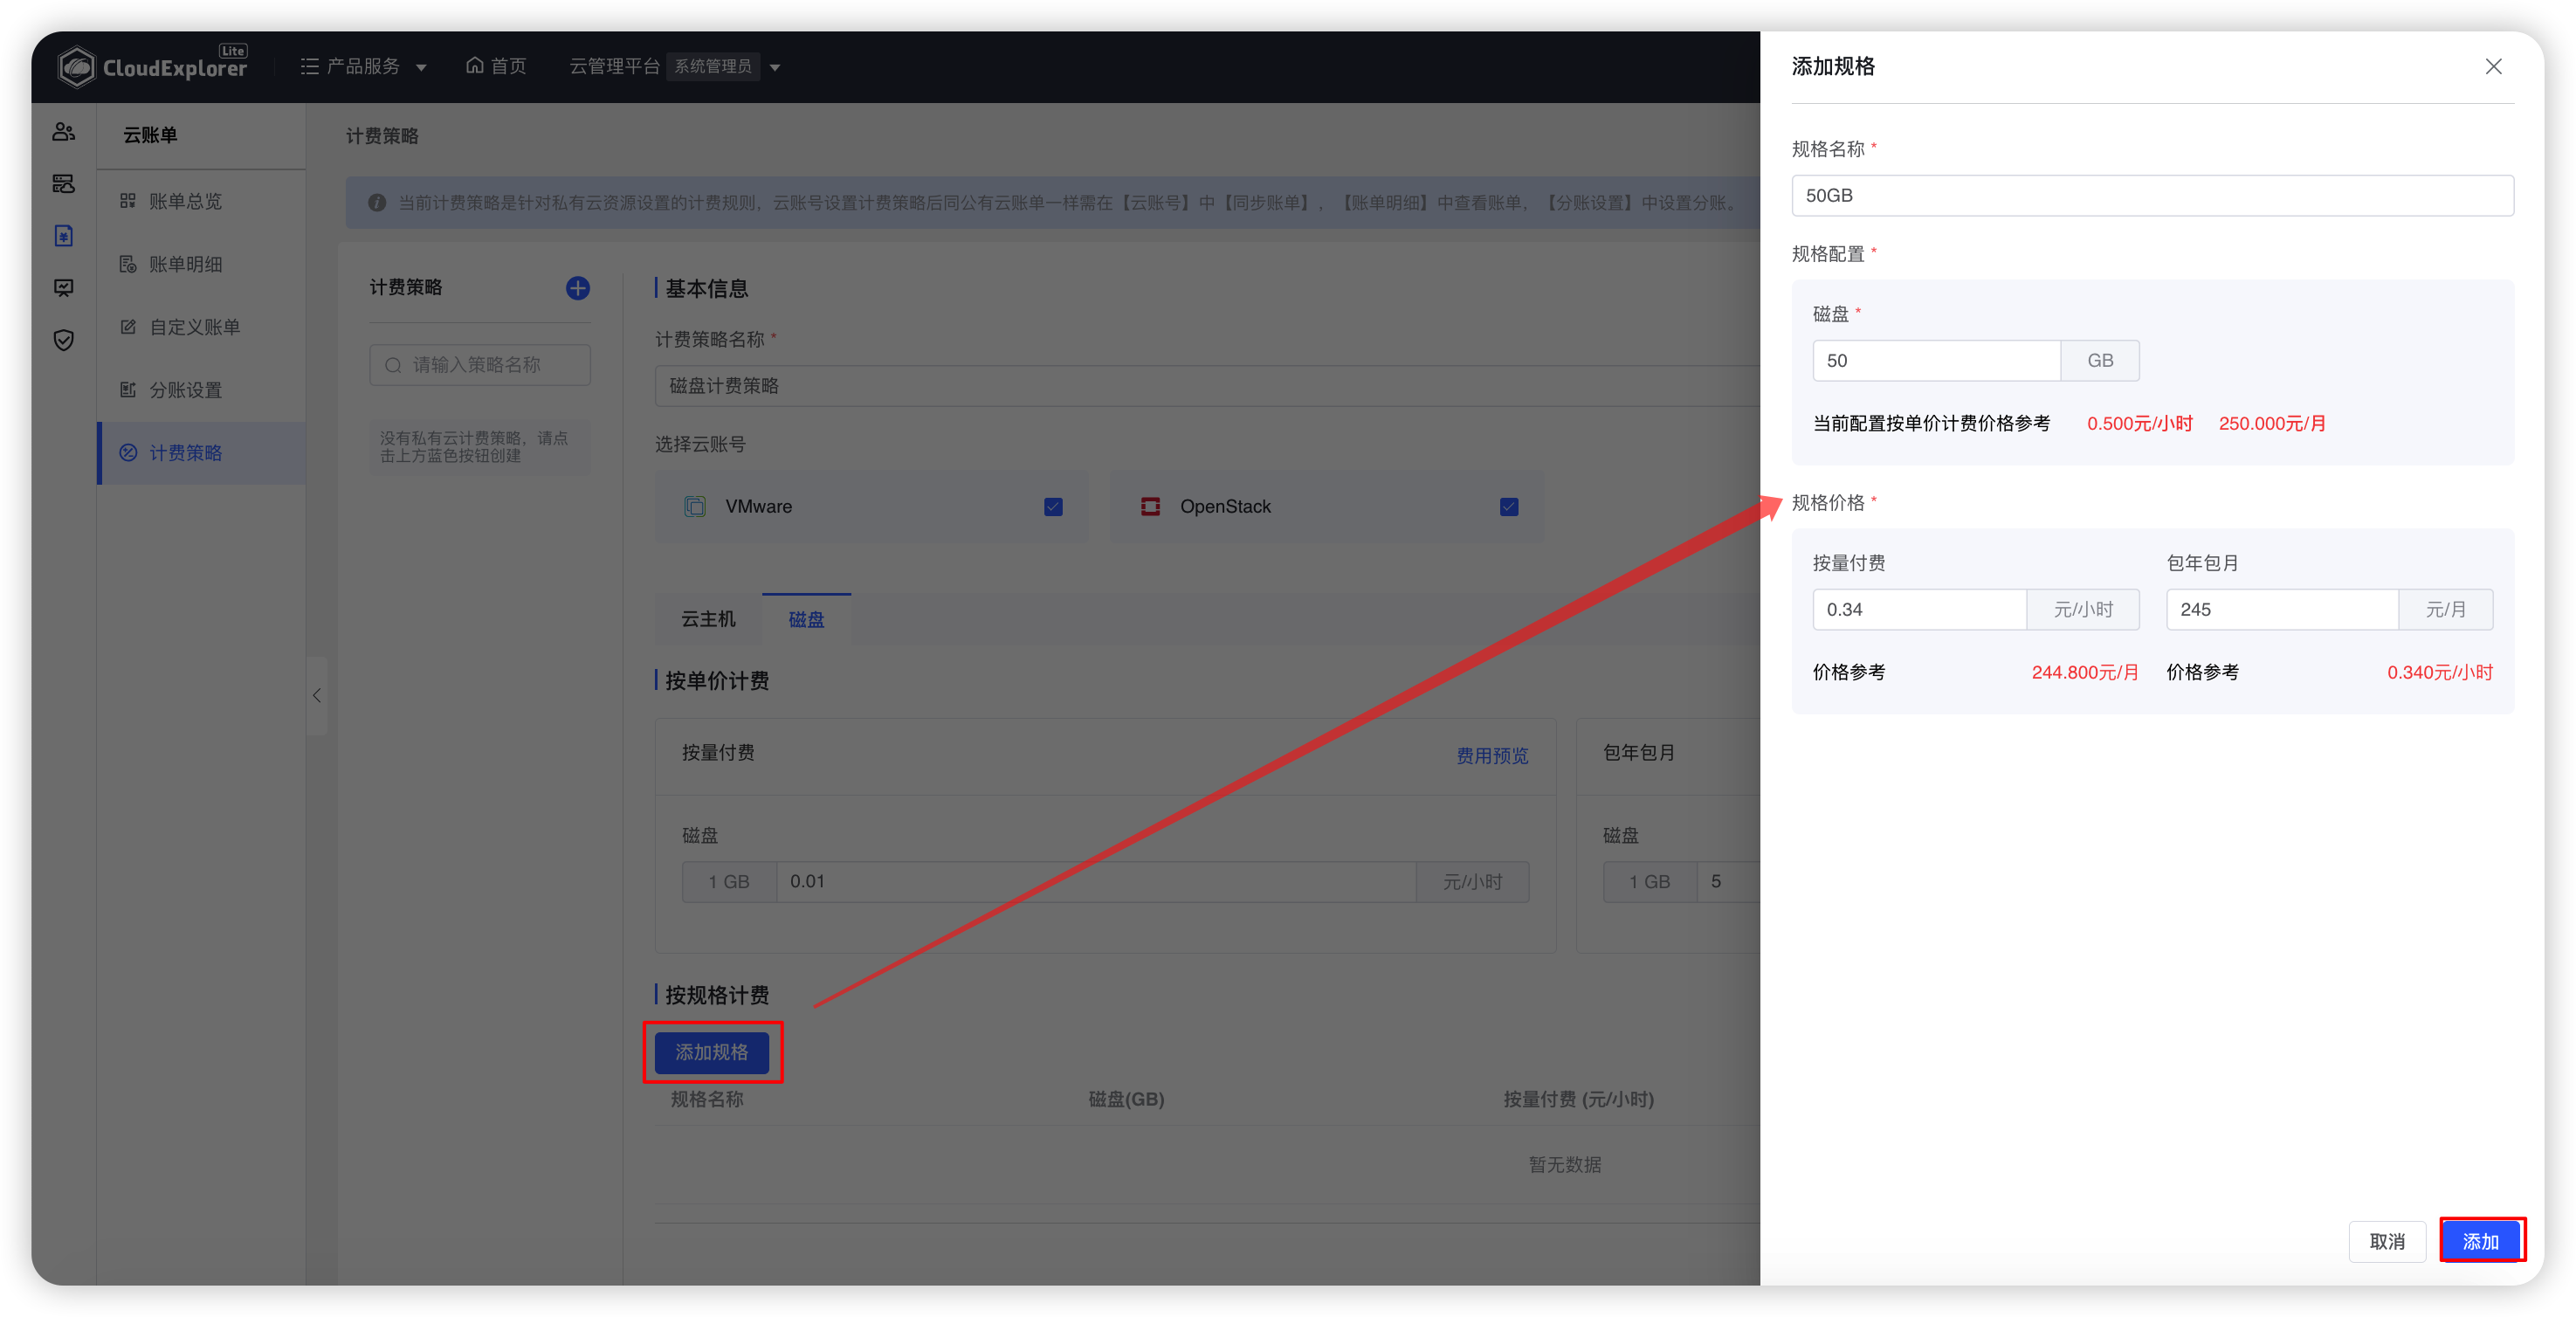Go to 首页 home link
Viewport: 2576px width, 1317px height.
click(496, 66)
